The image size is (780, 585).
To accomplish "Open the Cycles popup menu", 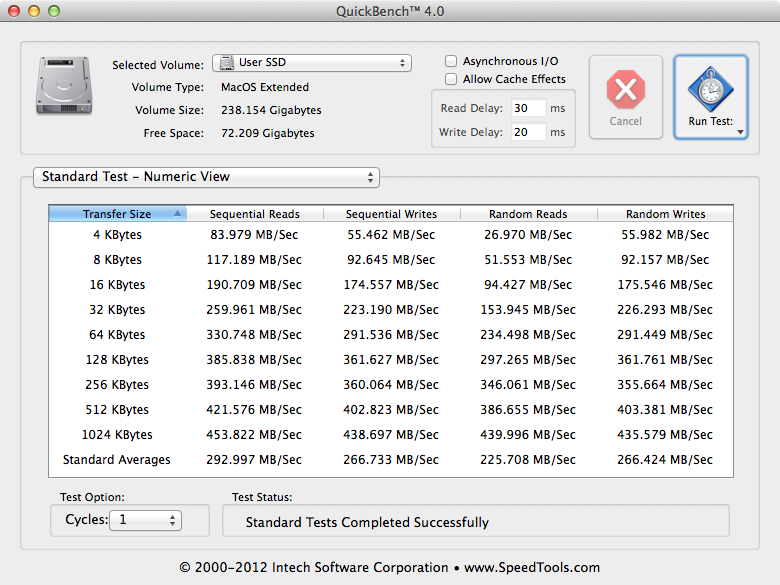I will coord(145,520).
